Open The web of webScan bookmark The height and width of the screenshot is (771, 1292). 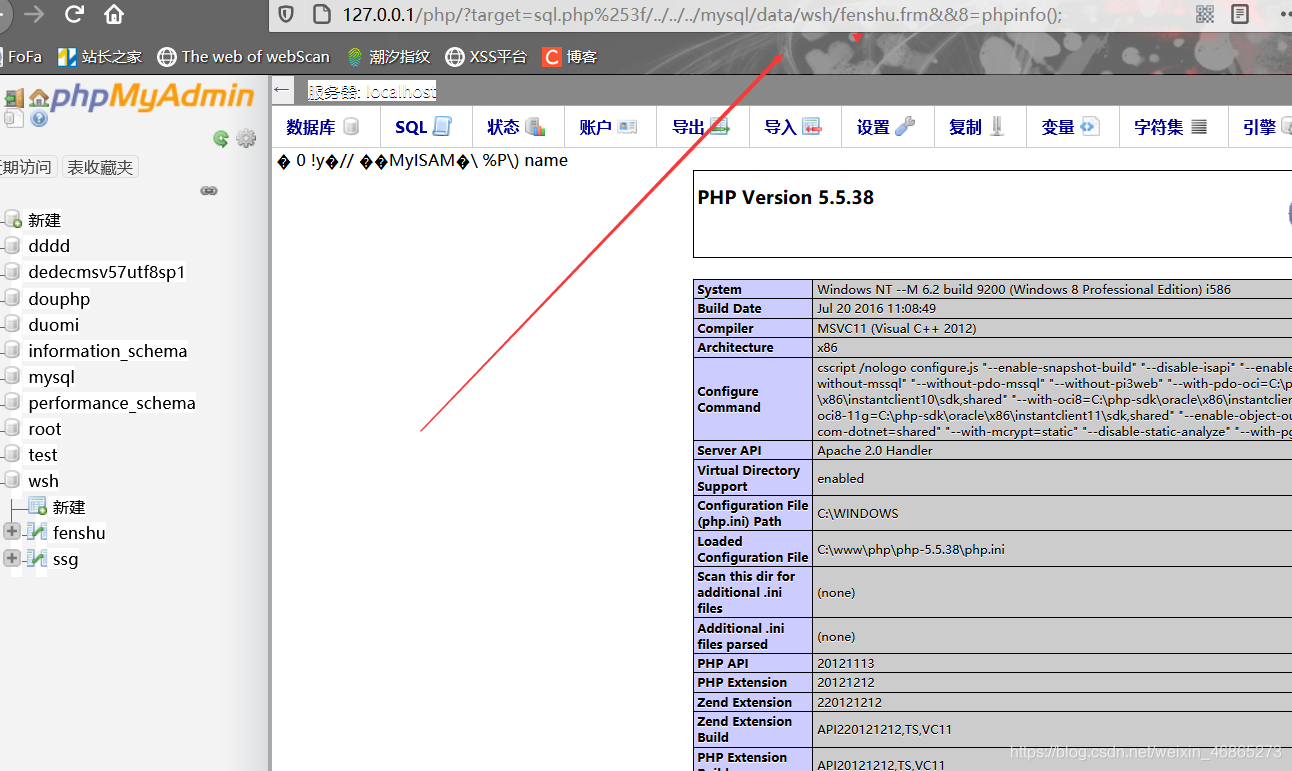243,57
